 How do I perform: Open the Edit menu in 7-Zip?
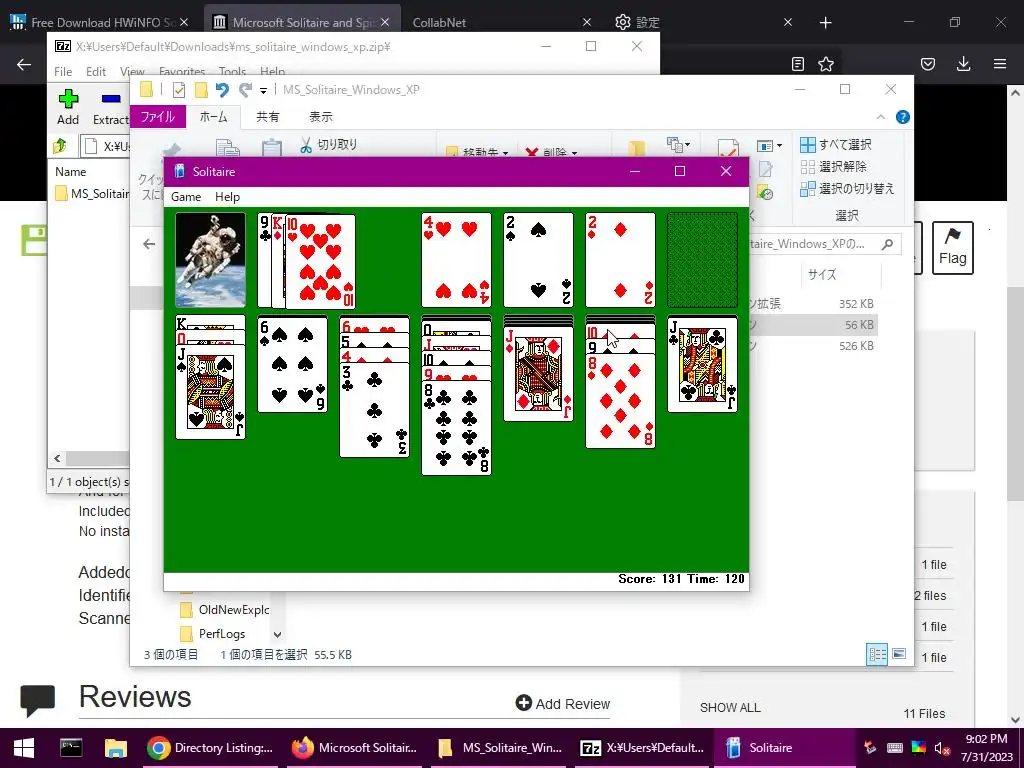96,71
